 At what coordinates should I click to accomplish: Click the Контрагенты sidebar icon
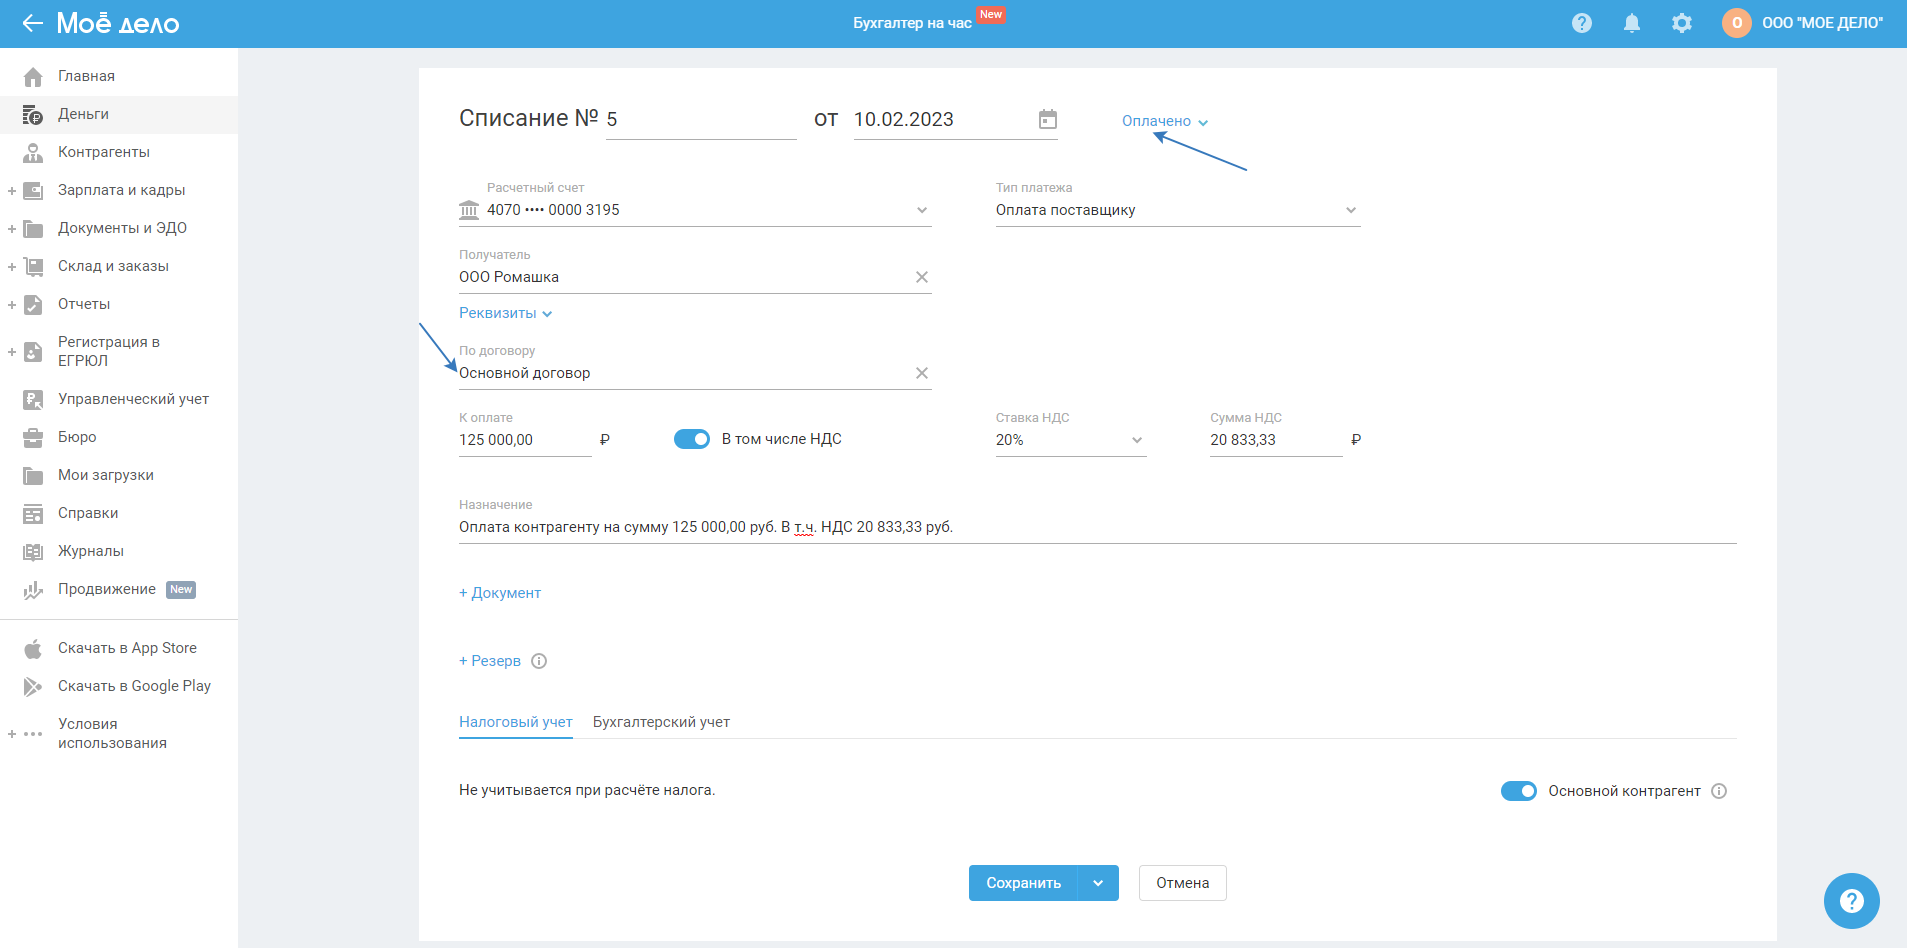tap(33, 153)
